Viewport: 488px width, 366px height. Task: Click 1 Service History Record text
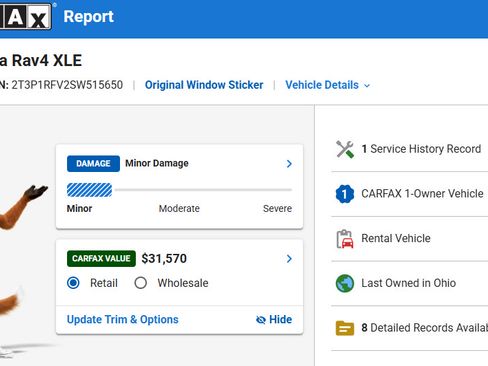(421, 149)
